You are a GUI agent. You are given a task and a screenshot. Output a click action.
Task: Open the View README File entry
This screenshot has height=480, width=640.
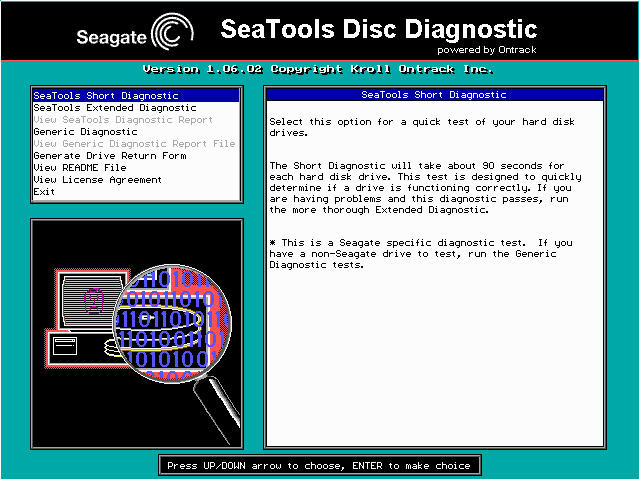[x=80, y=168]
